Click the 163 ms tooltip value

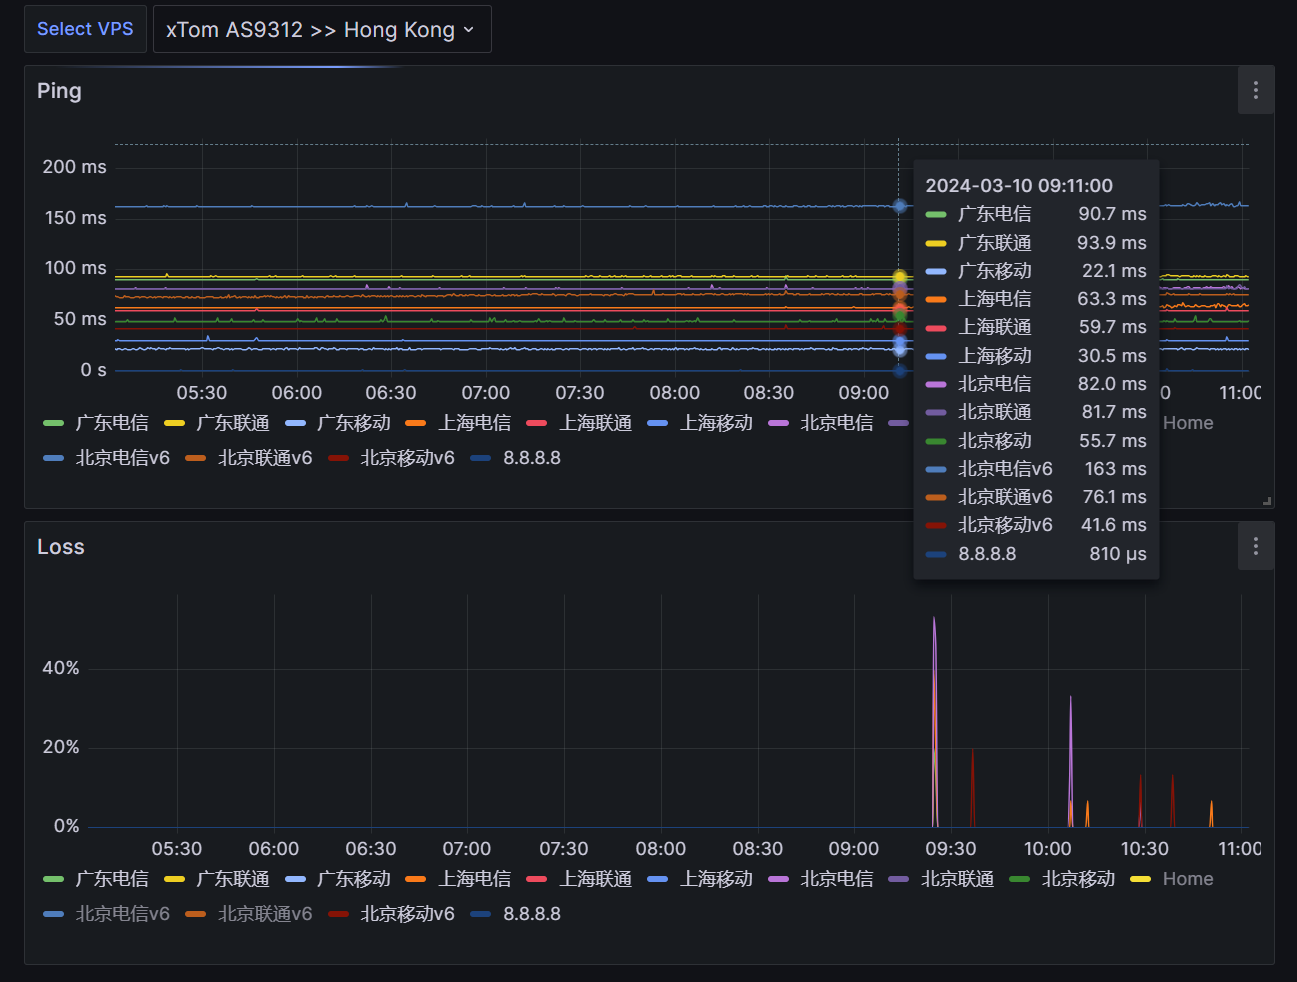(1115, 469)
